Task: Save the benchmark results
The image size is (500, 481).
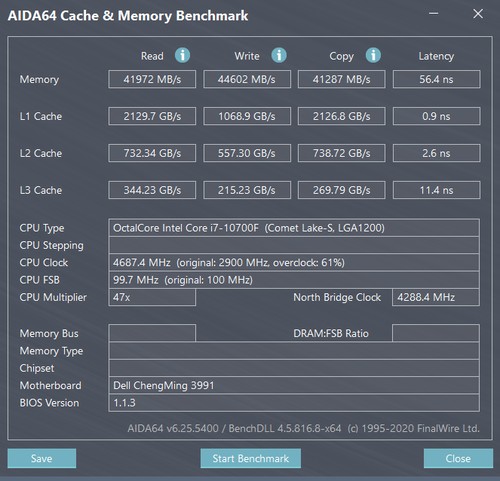Action: [x=42, y=458]
